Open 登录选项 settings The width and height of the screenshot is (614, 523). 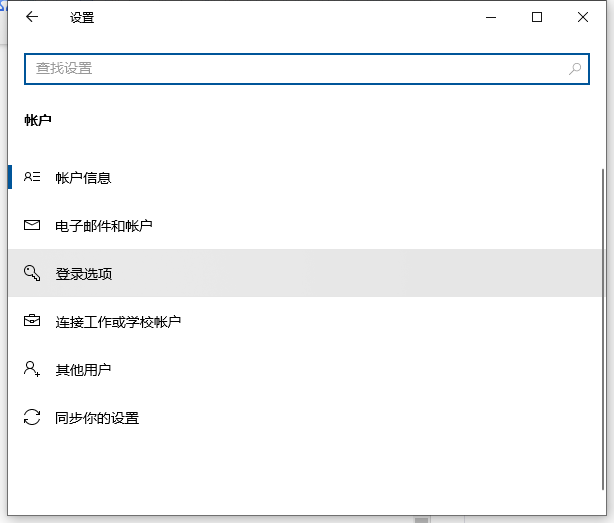[83, 274]
